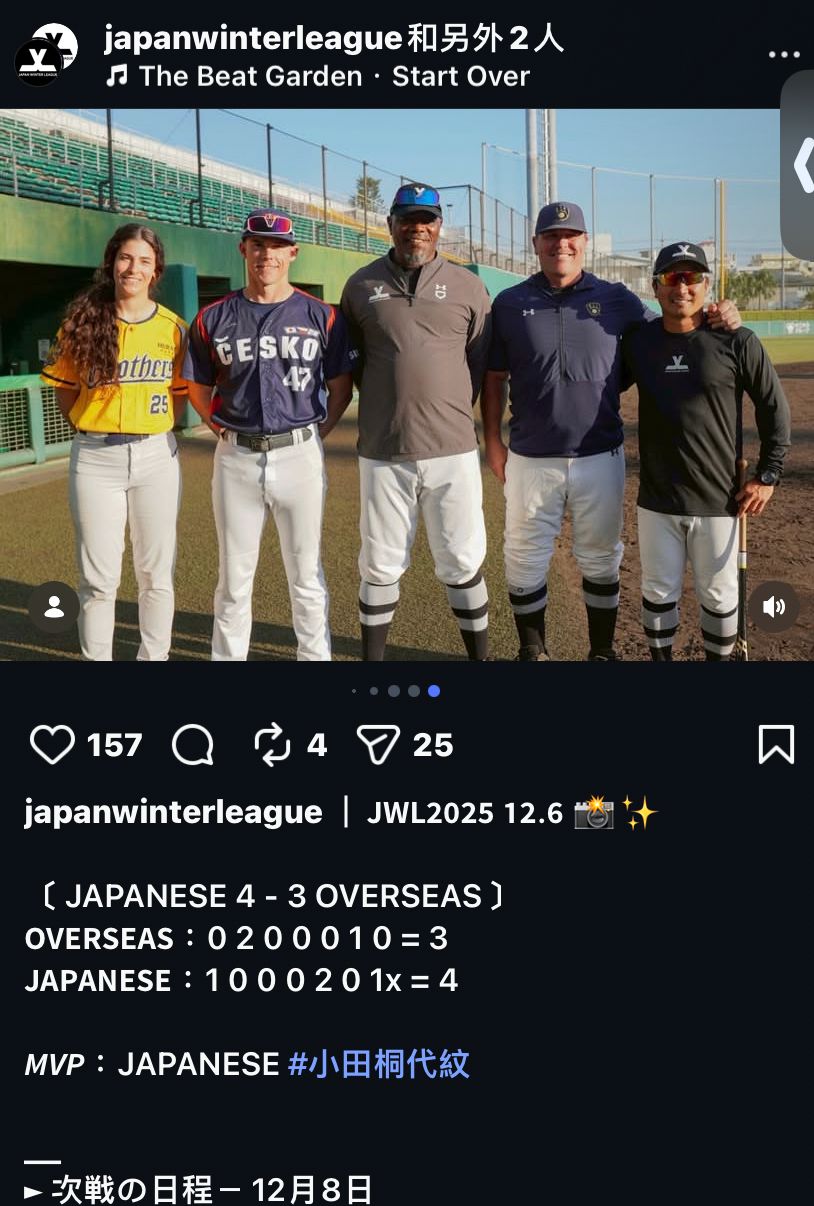Tap the repost arrows icon
Image resolution: width=814 pixels, height=1206 pixels.
pyautogui.click(x=272, y=745)
